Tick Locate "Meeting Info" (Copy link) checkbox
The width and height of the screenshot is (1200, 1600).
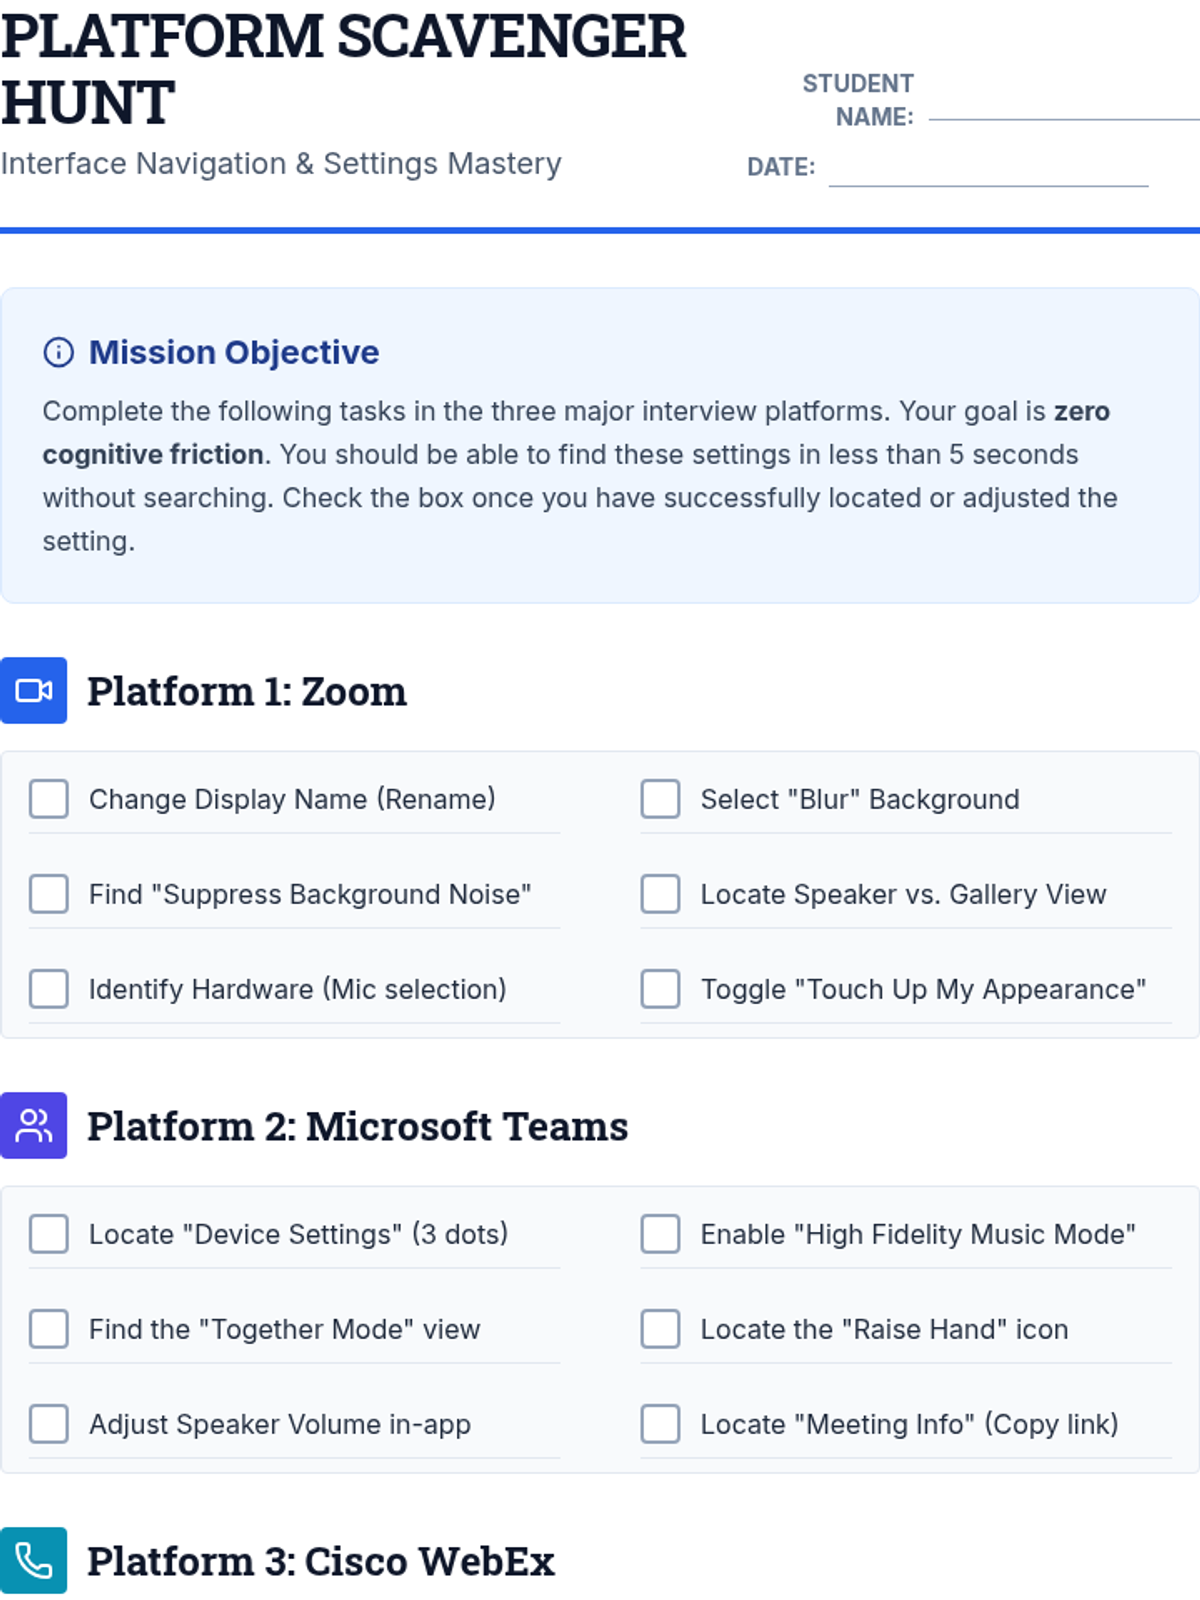click(660, 1424)
